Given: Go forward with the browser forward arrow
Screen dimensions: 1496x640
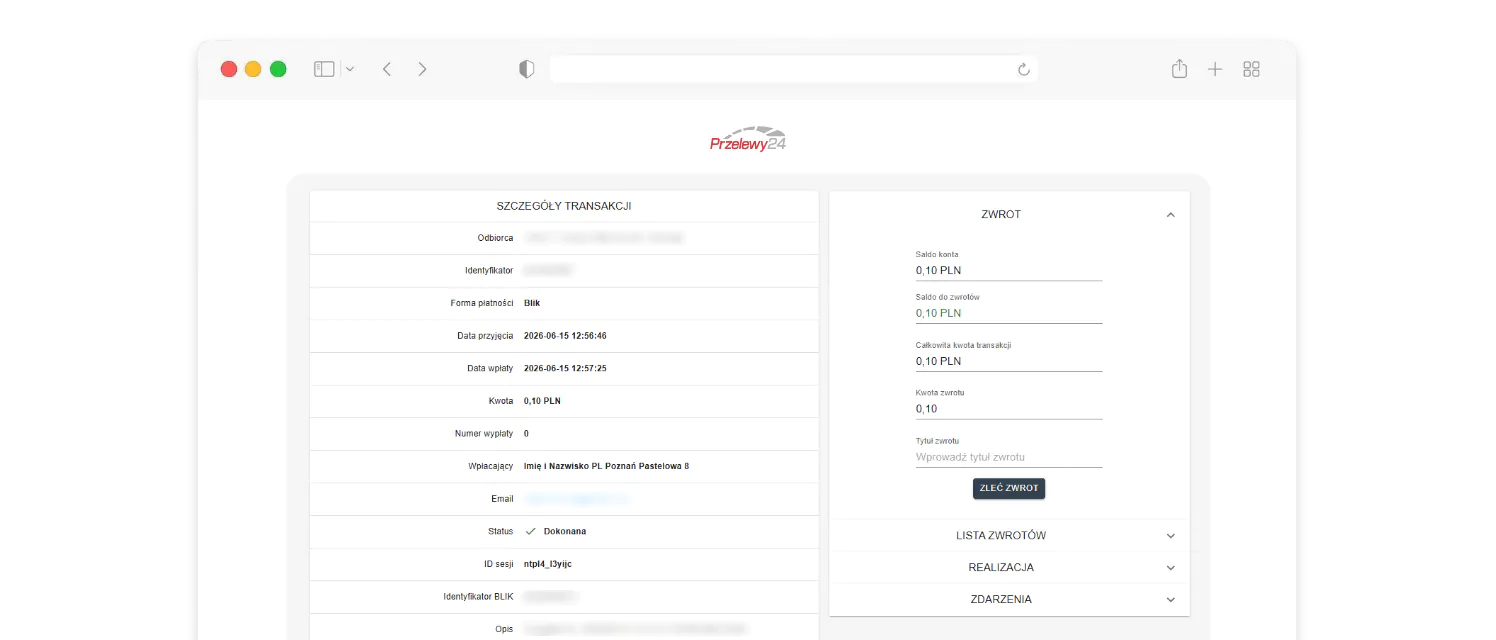Looking at the screenshot, I should tap(422, 69).
